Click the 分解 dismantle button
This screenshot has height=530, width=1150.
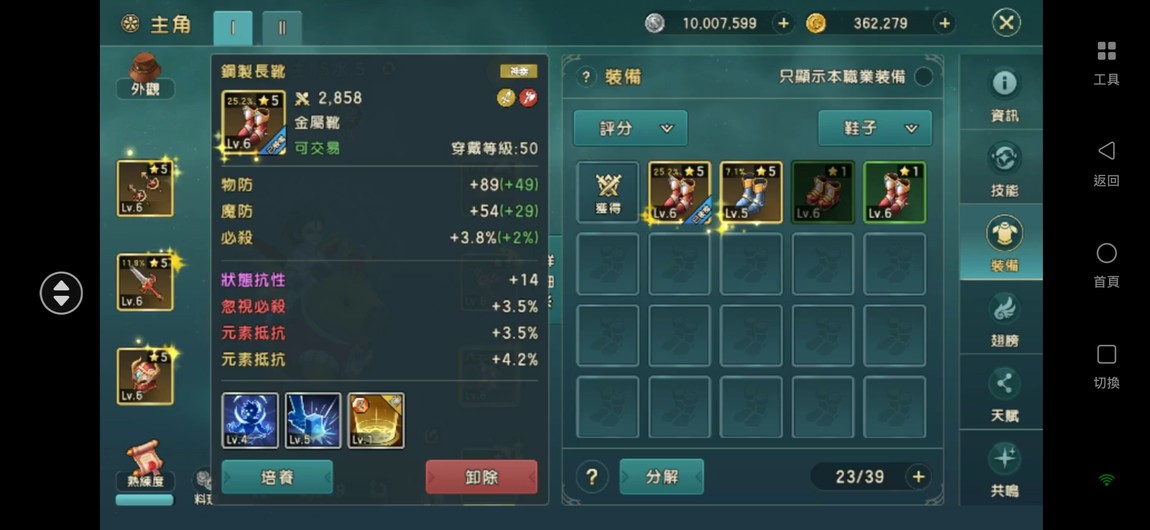(662, 476)
